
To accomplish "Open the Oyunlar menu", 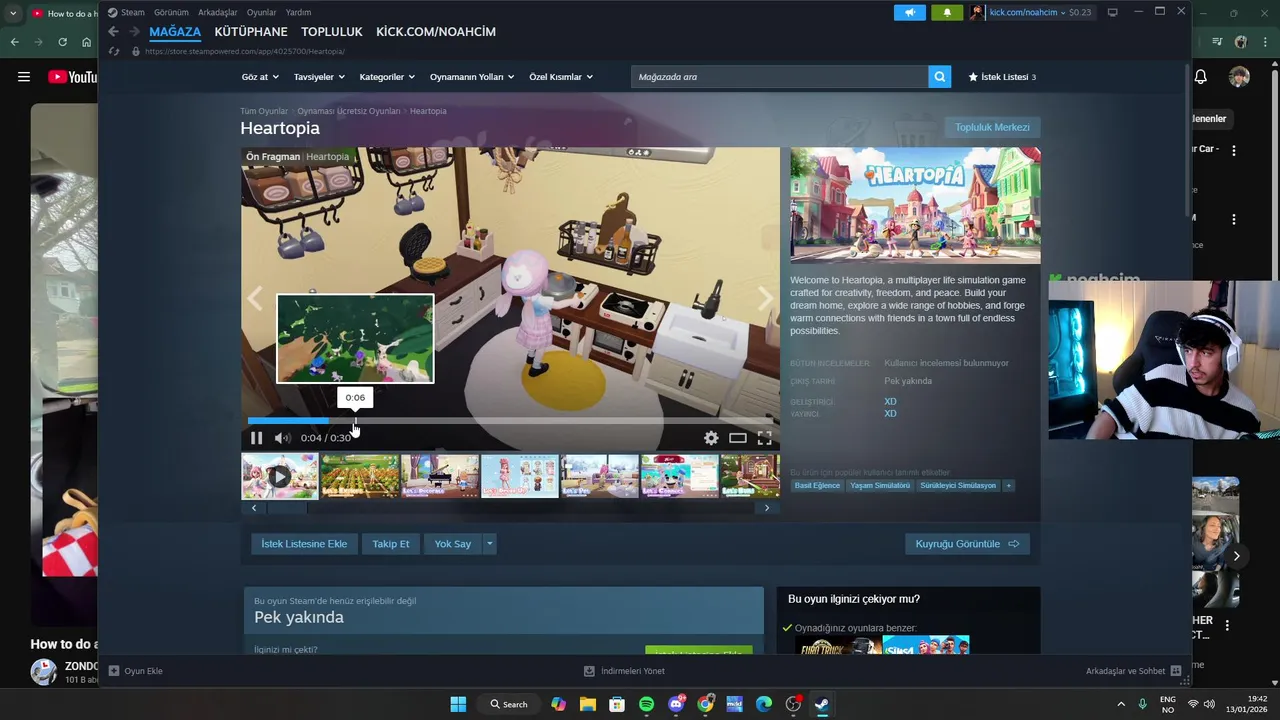I will (x=261, y=13).
